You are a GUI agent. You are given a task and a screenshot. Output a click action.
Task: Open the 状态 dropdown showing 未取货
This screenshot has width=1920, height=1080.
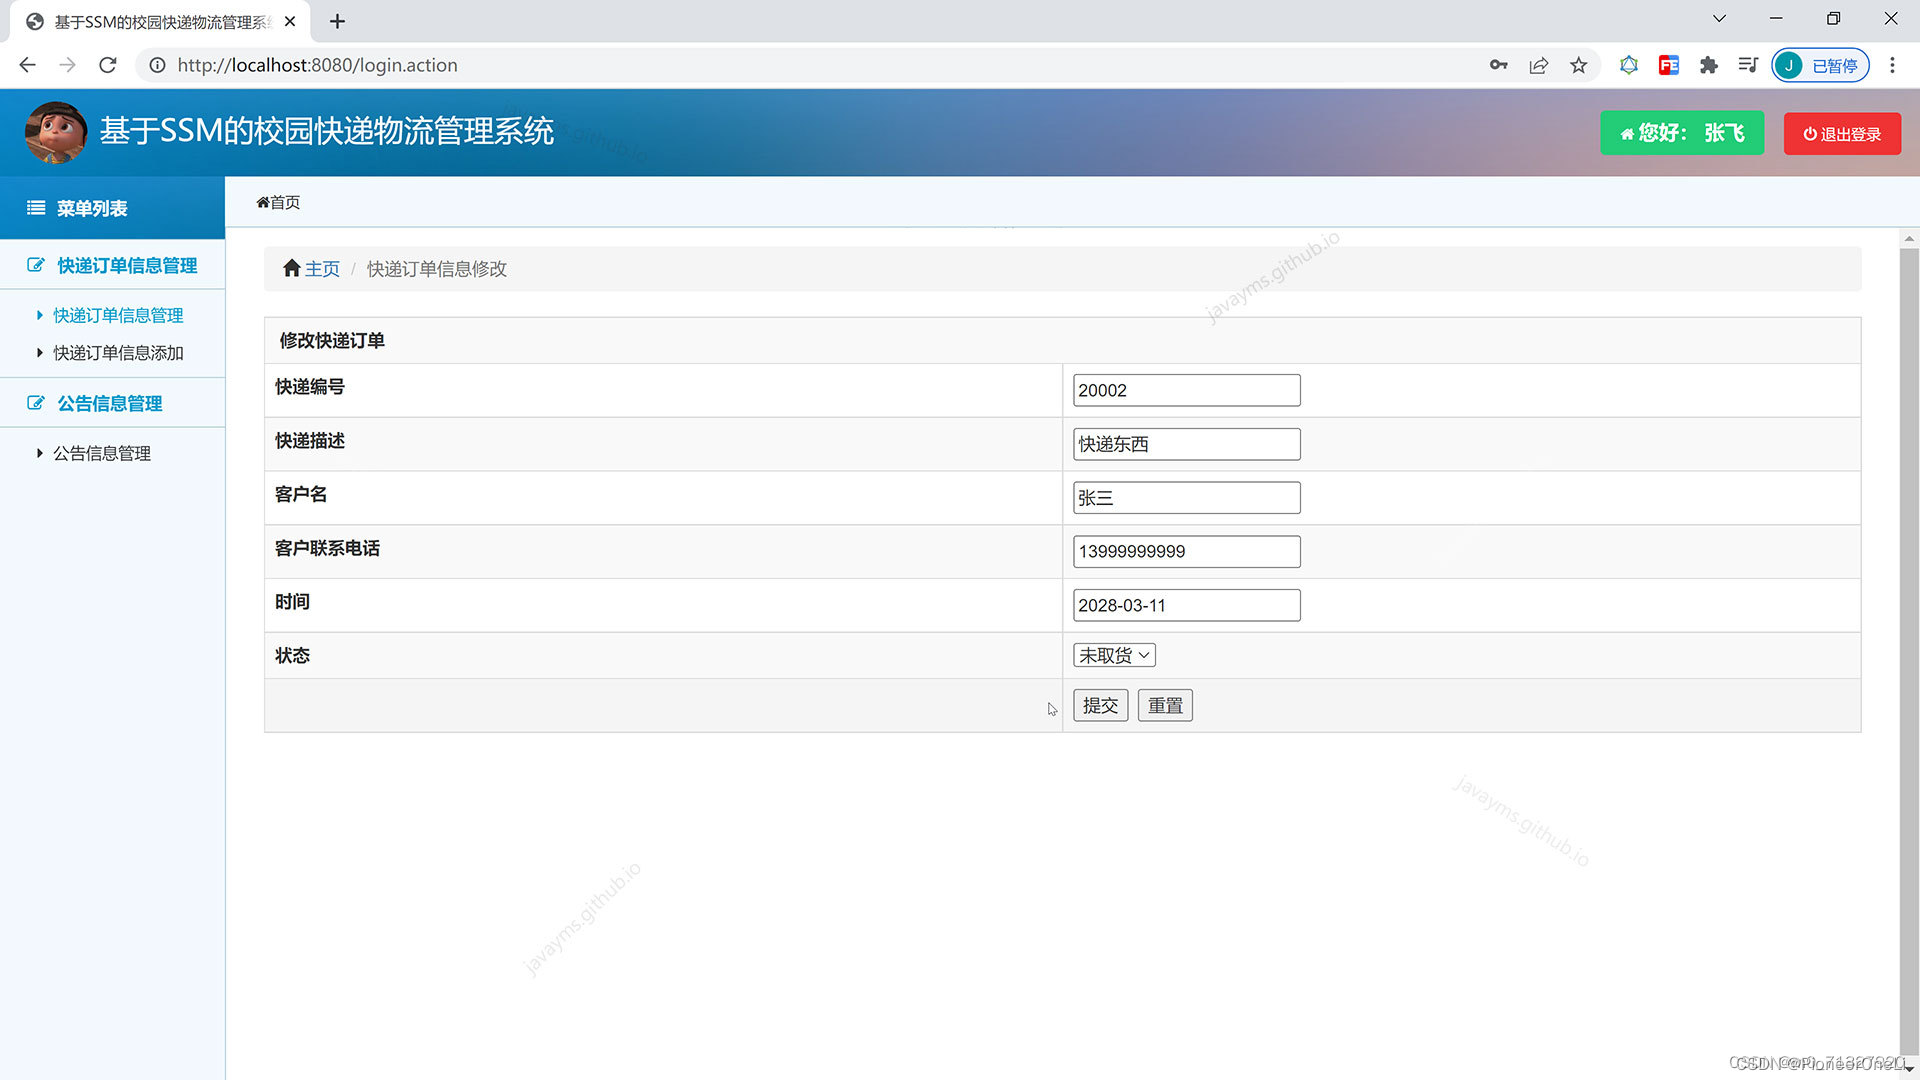click(x=1113, y=655)
